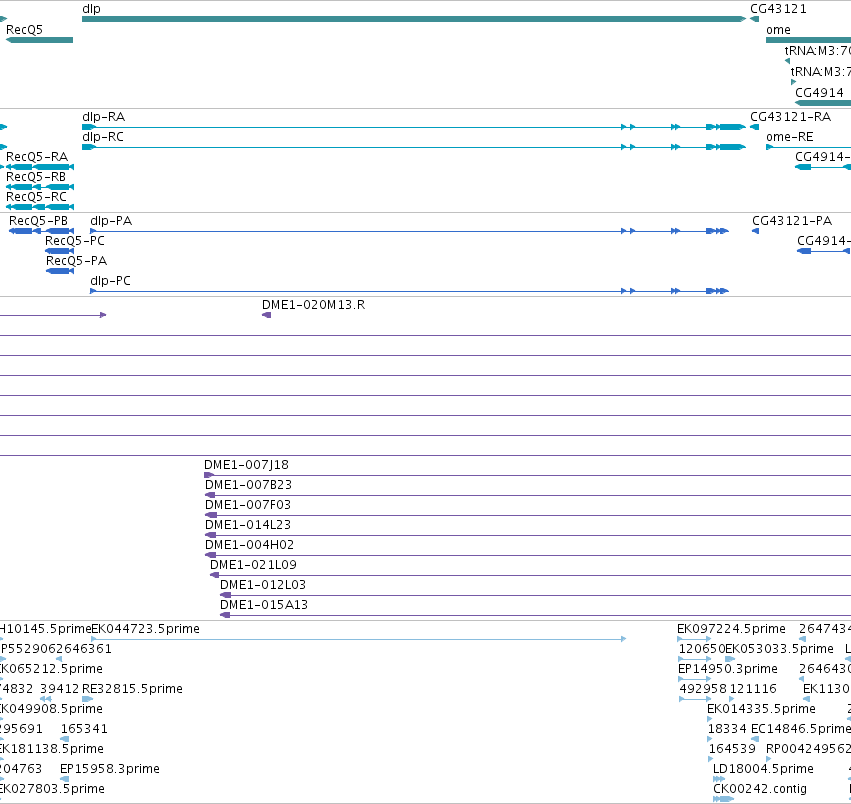Click the dlp gene bar
Image resolution: width=851 pixels, height=804 pixels.
tap(414, 19)
